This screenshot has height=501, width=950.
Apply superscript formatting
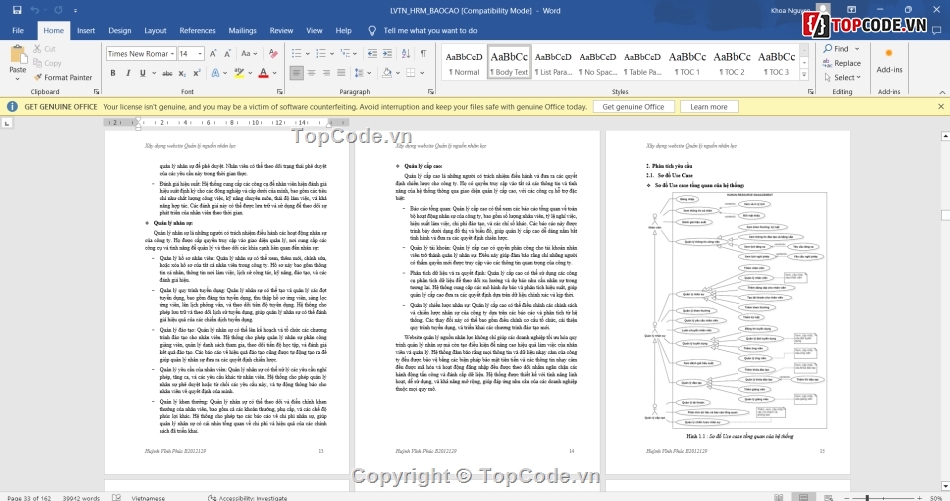click(x=196, y=73)
